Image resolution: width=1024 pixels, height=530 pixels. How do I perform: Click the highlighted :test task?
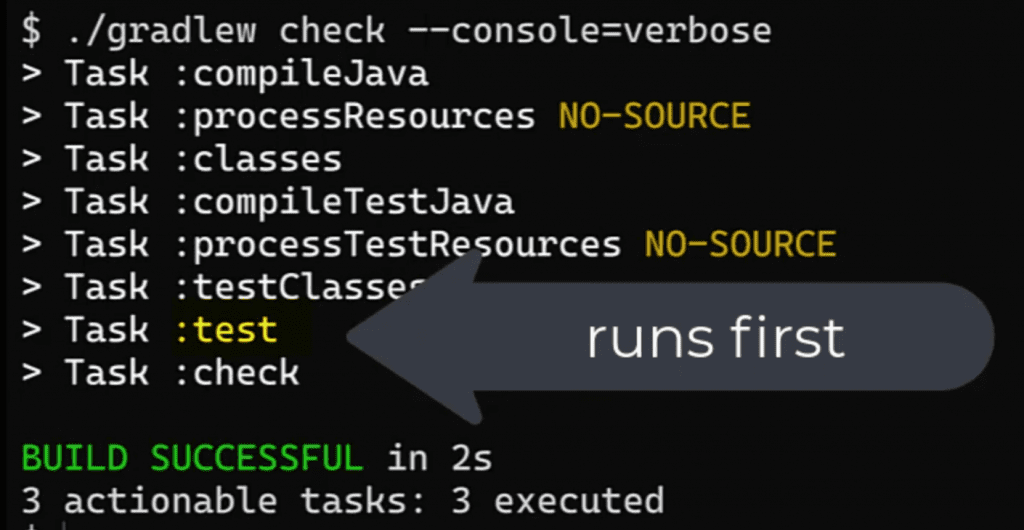(226, 331)
